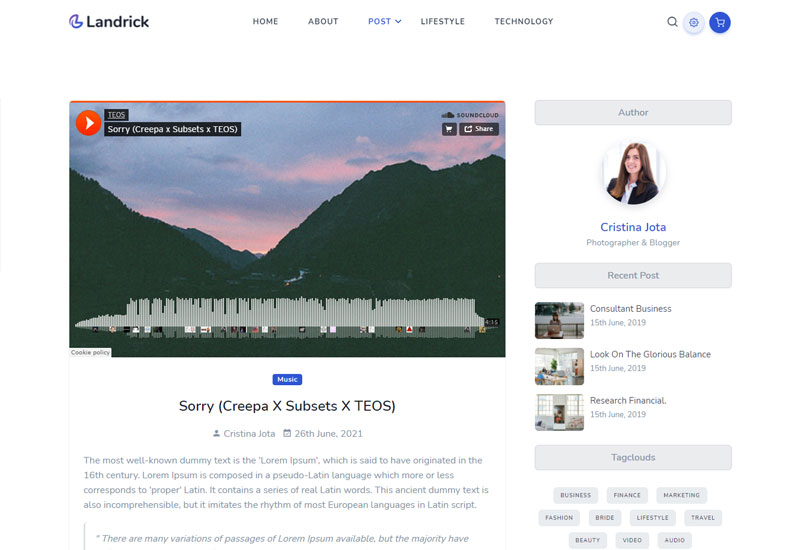Share the SoundCloud track
The image size is (800, 550).
coord(479,129)
